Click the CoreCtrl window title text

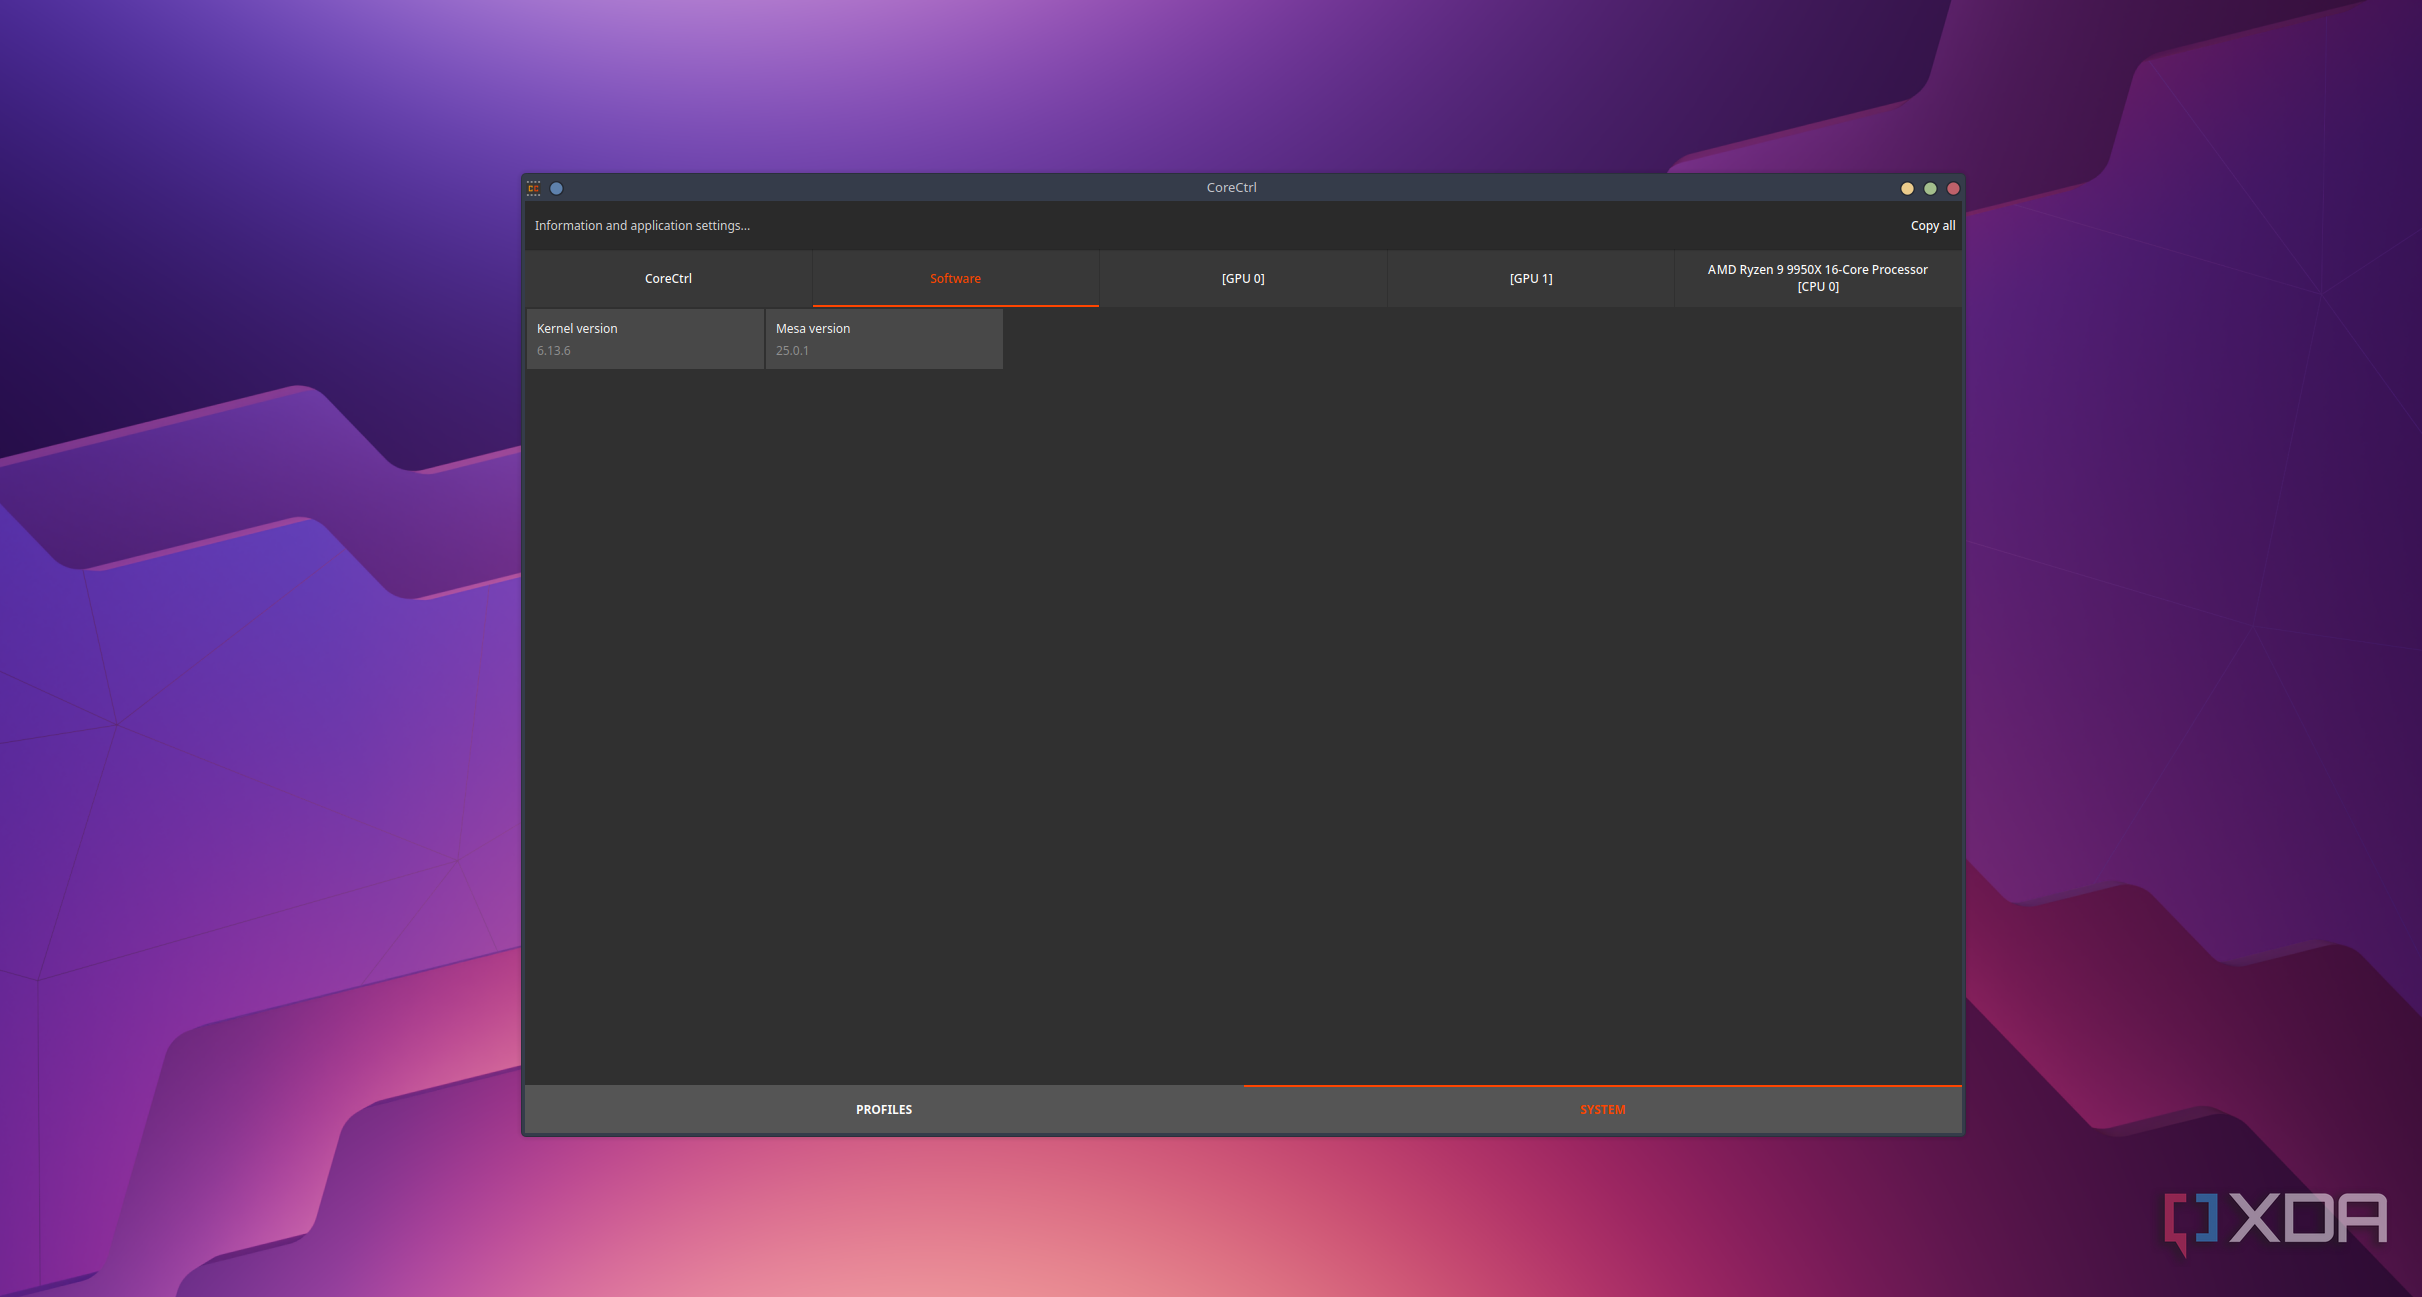click(1231, 188)
